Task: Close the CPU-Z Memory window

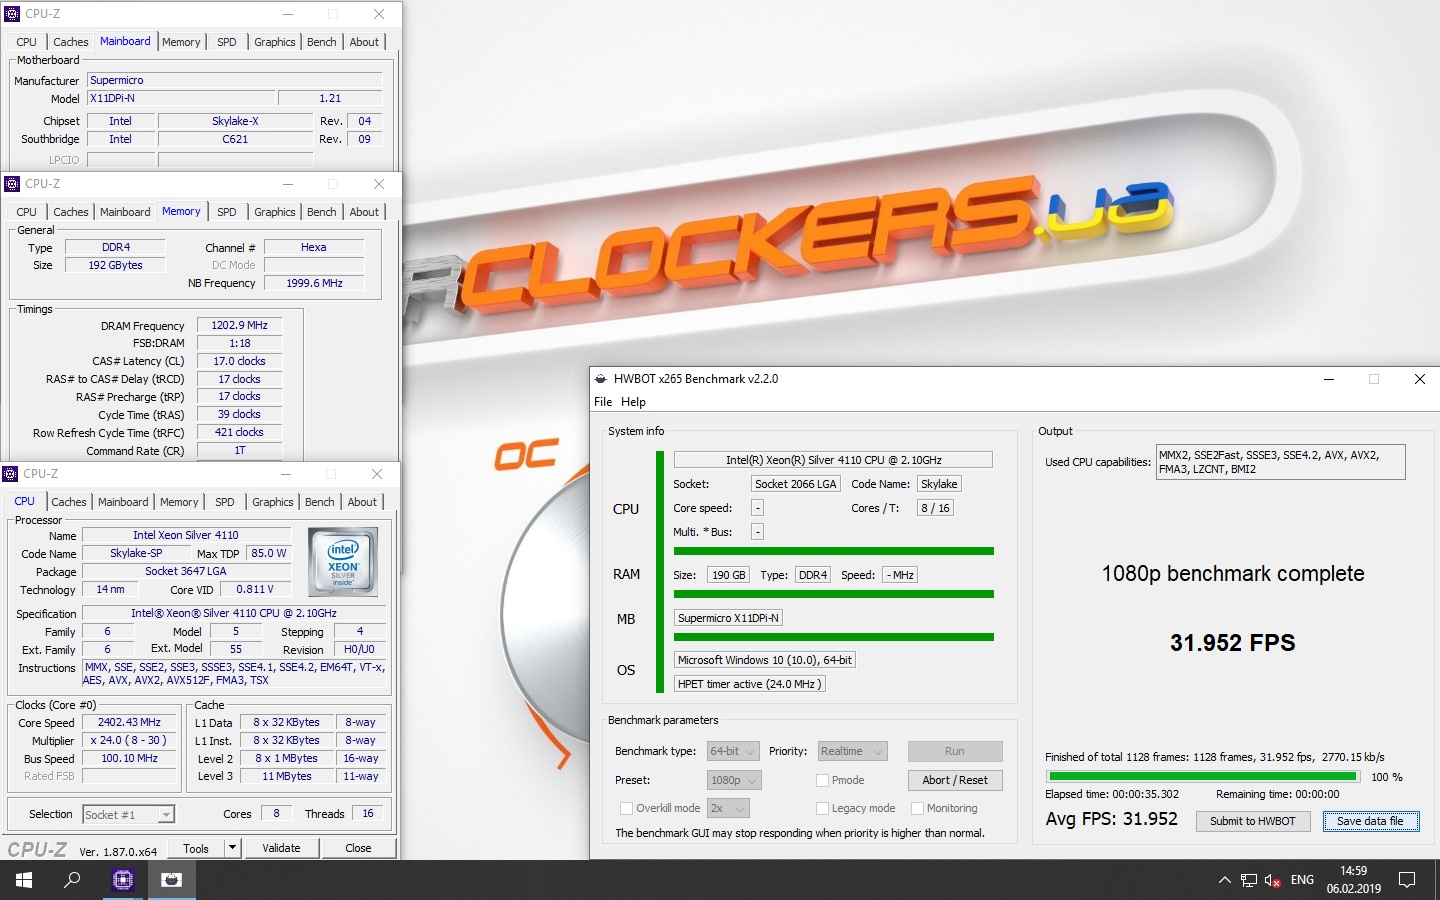Action: point(378,184)
